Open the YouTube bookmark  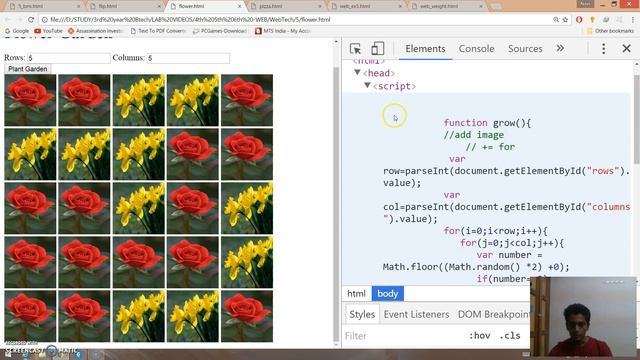click(49, 31)
